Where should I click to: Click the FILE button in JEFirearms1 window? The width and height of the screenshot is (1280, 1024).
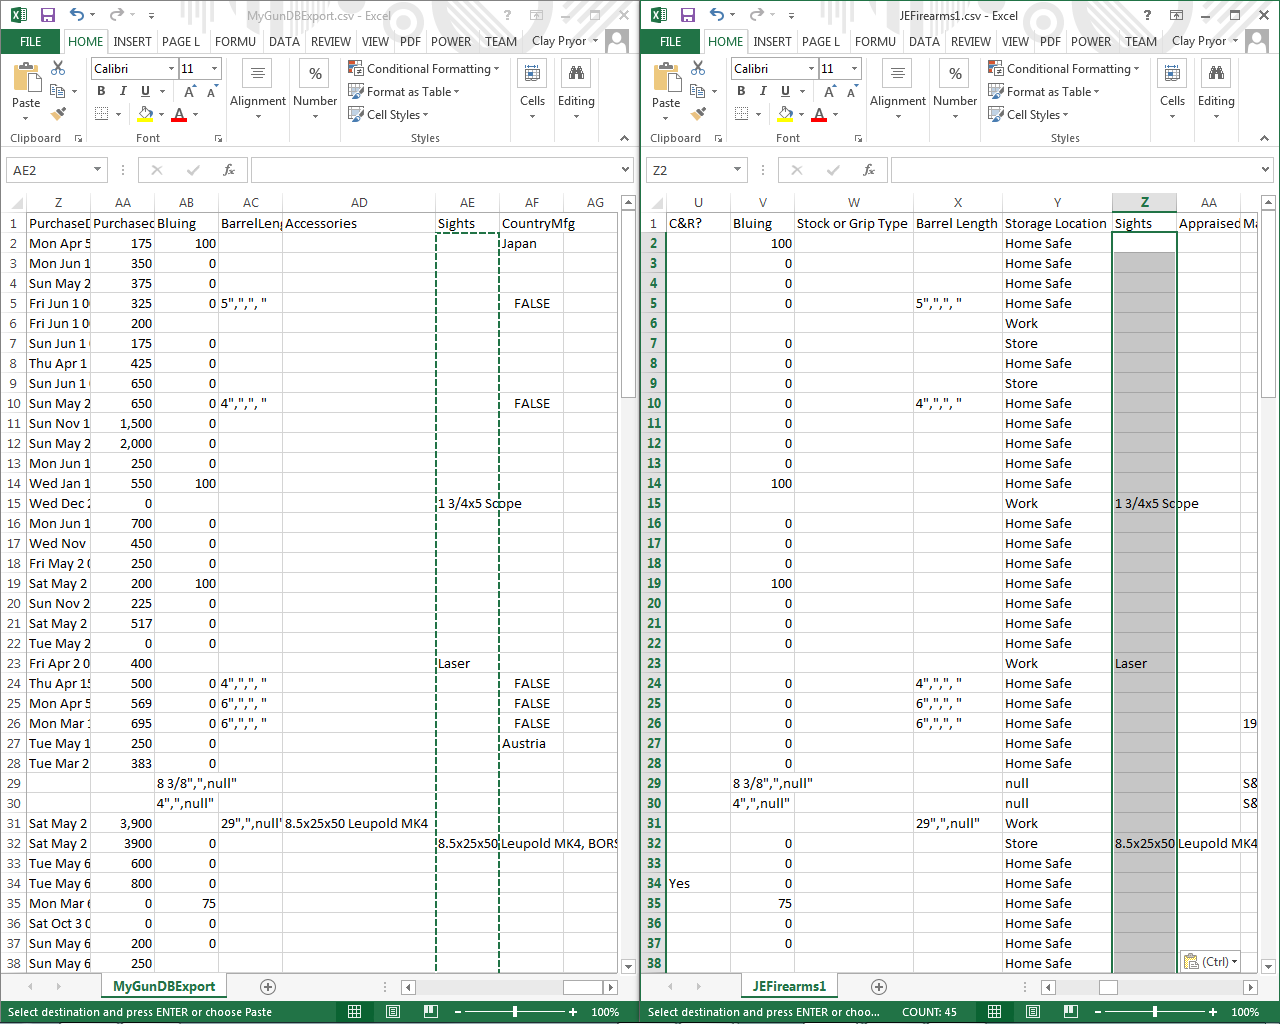pos(670,42)
